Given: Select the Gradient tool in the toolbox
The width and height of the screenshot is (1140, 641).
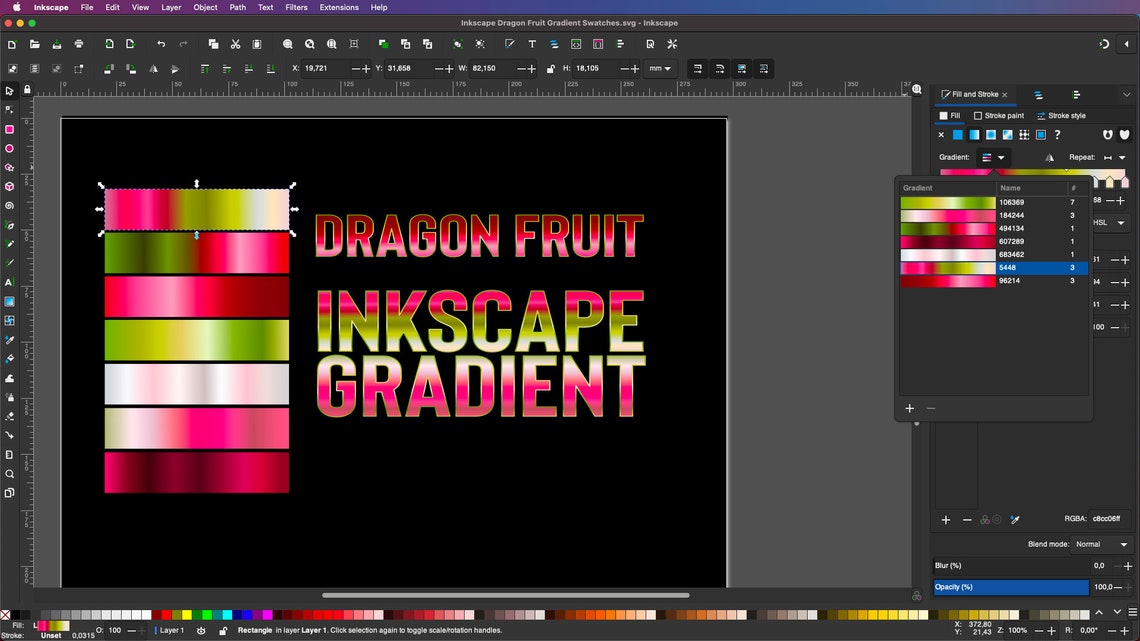Looking at the screenshot, I should click(11, 301).
